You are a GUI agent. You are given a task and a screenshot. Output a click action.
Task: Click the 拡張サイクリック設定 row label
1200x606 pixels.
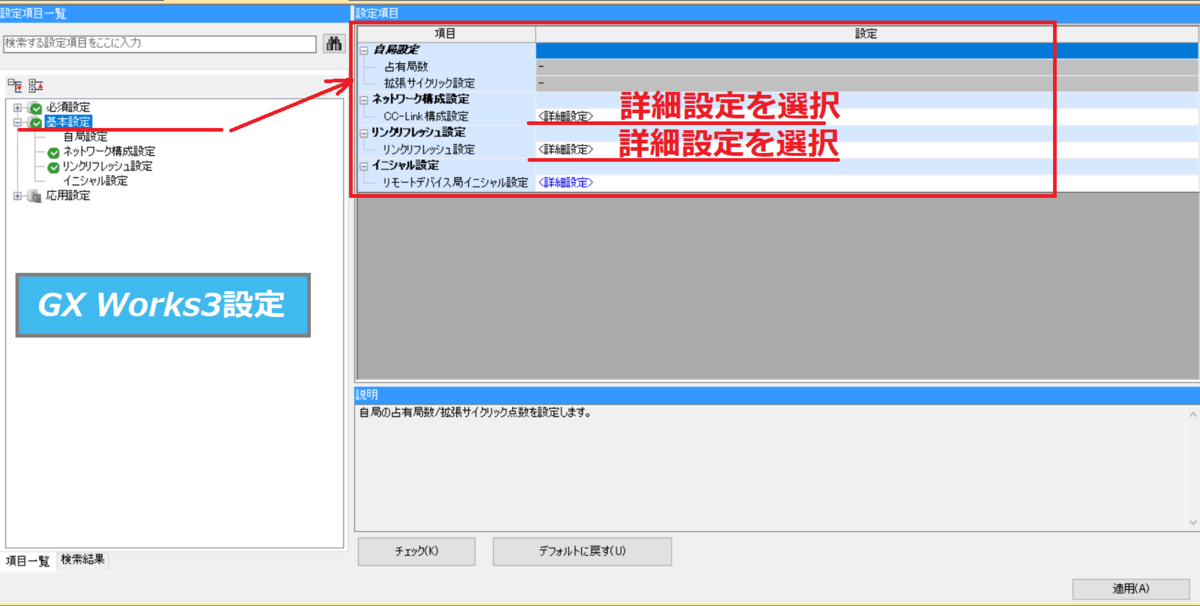(430, 83)
